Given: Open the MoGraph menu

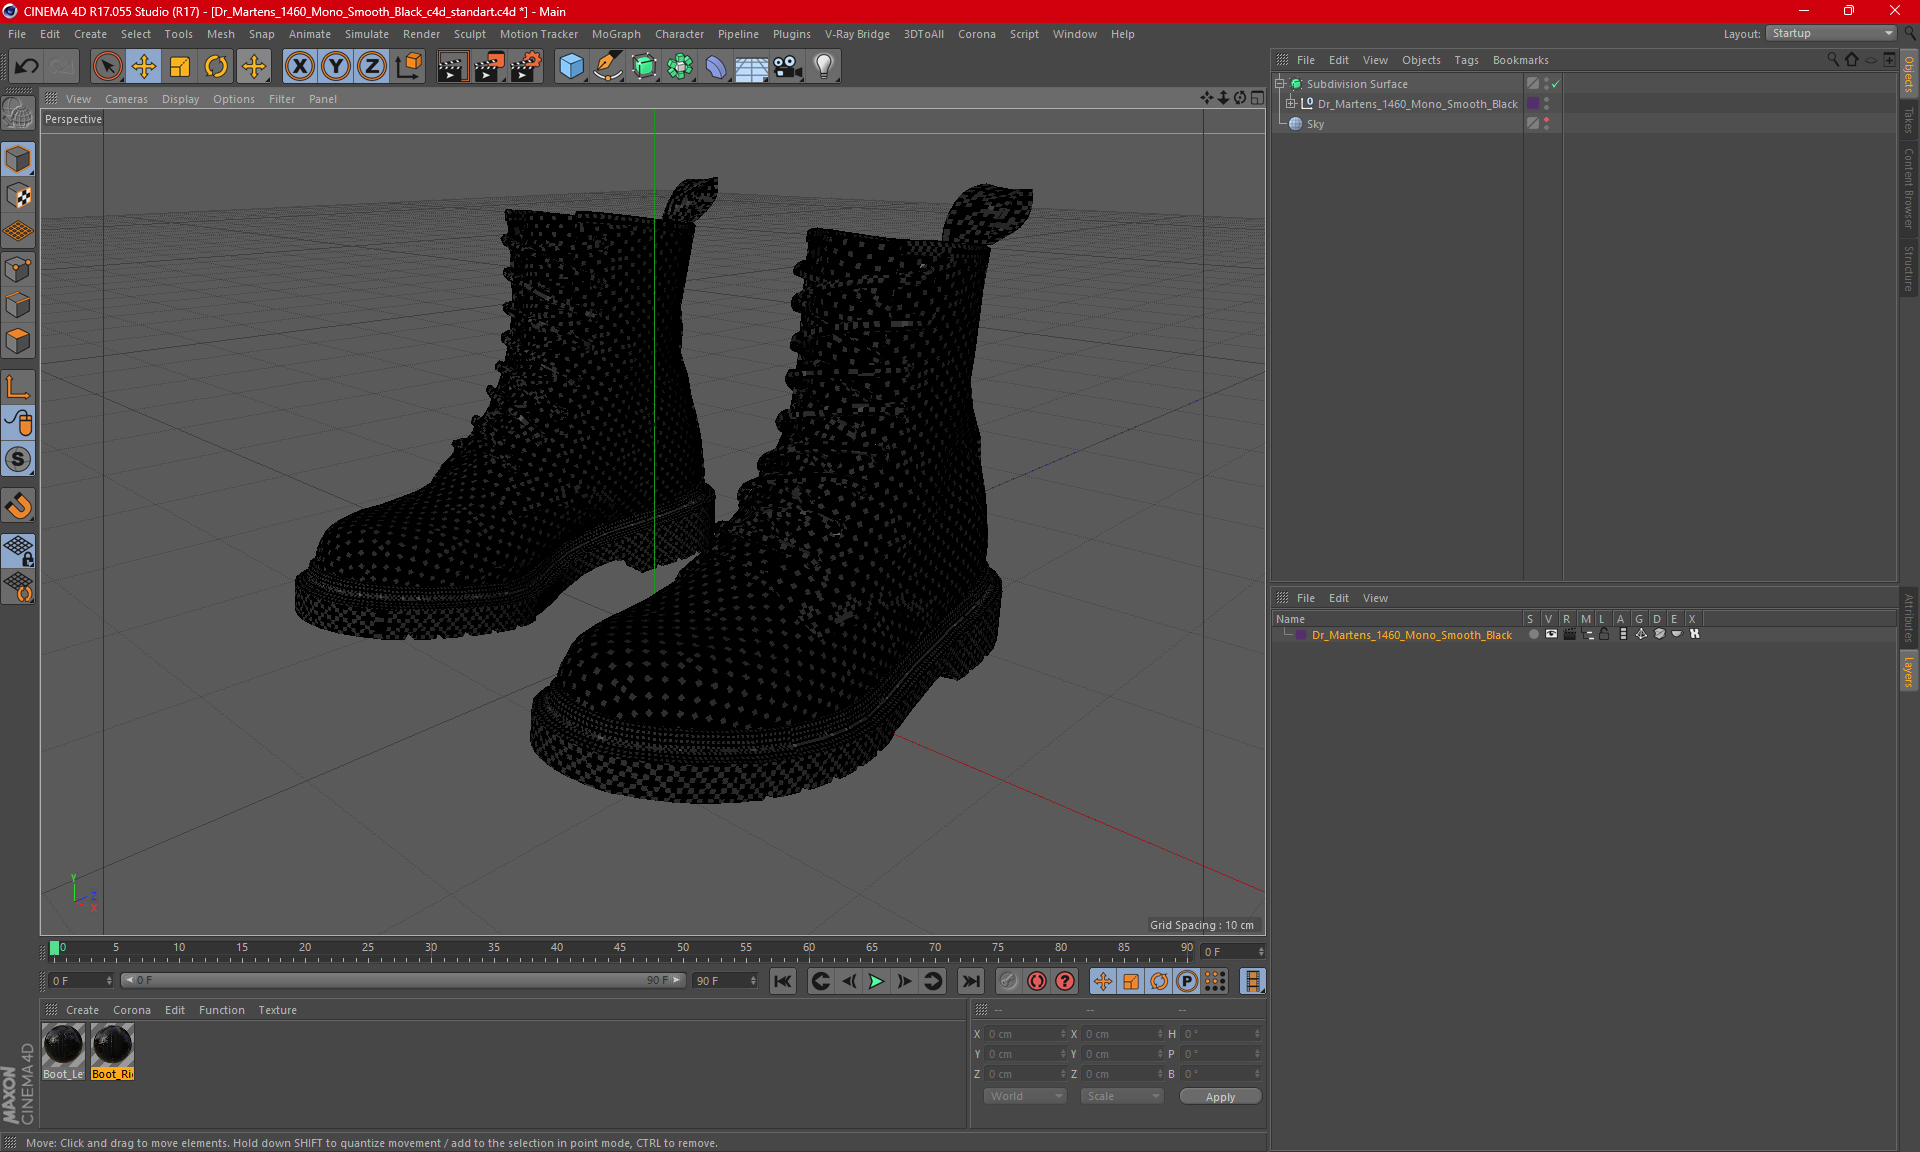Looking at the screenshot, I should (x=616, y=34).
